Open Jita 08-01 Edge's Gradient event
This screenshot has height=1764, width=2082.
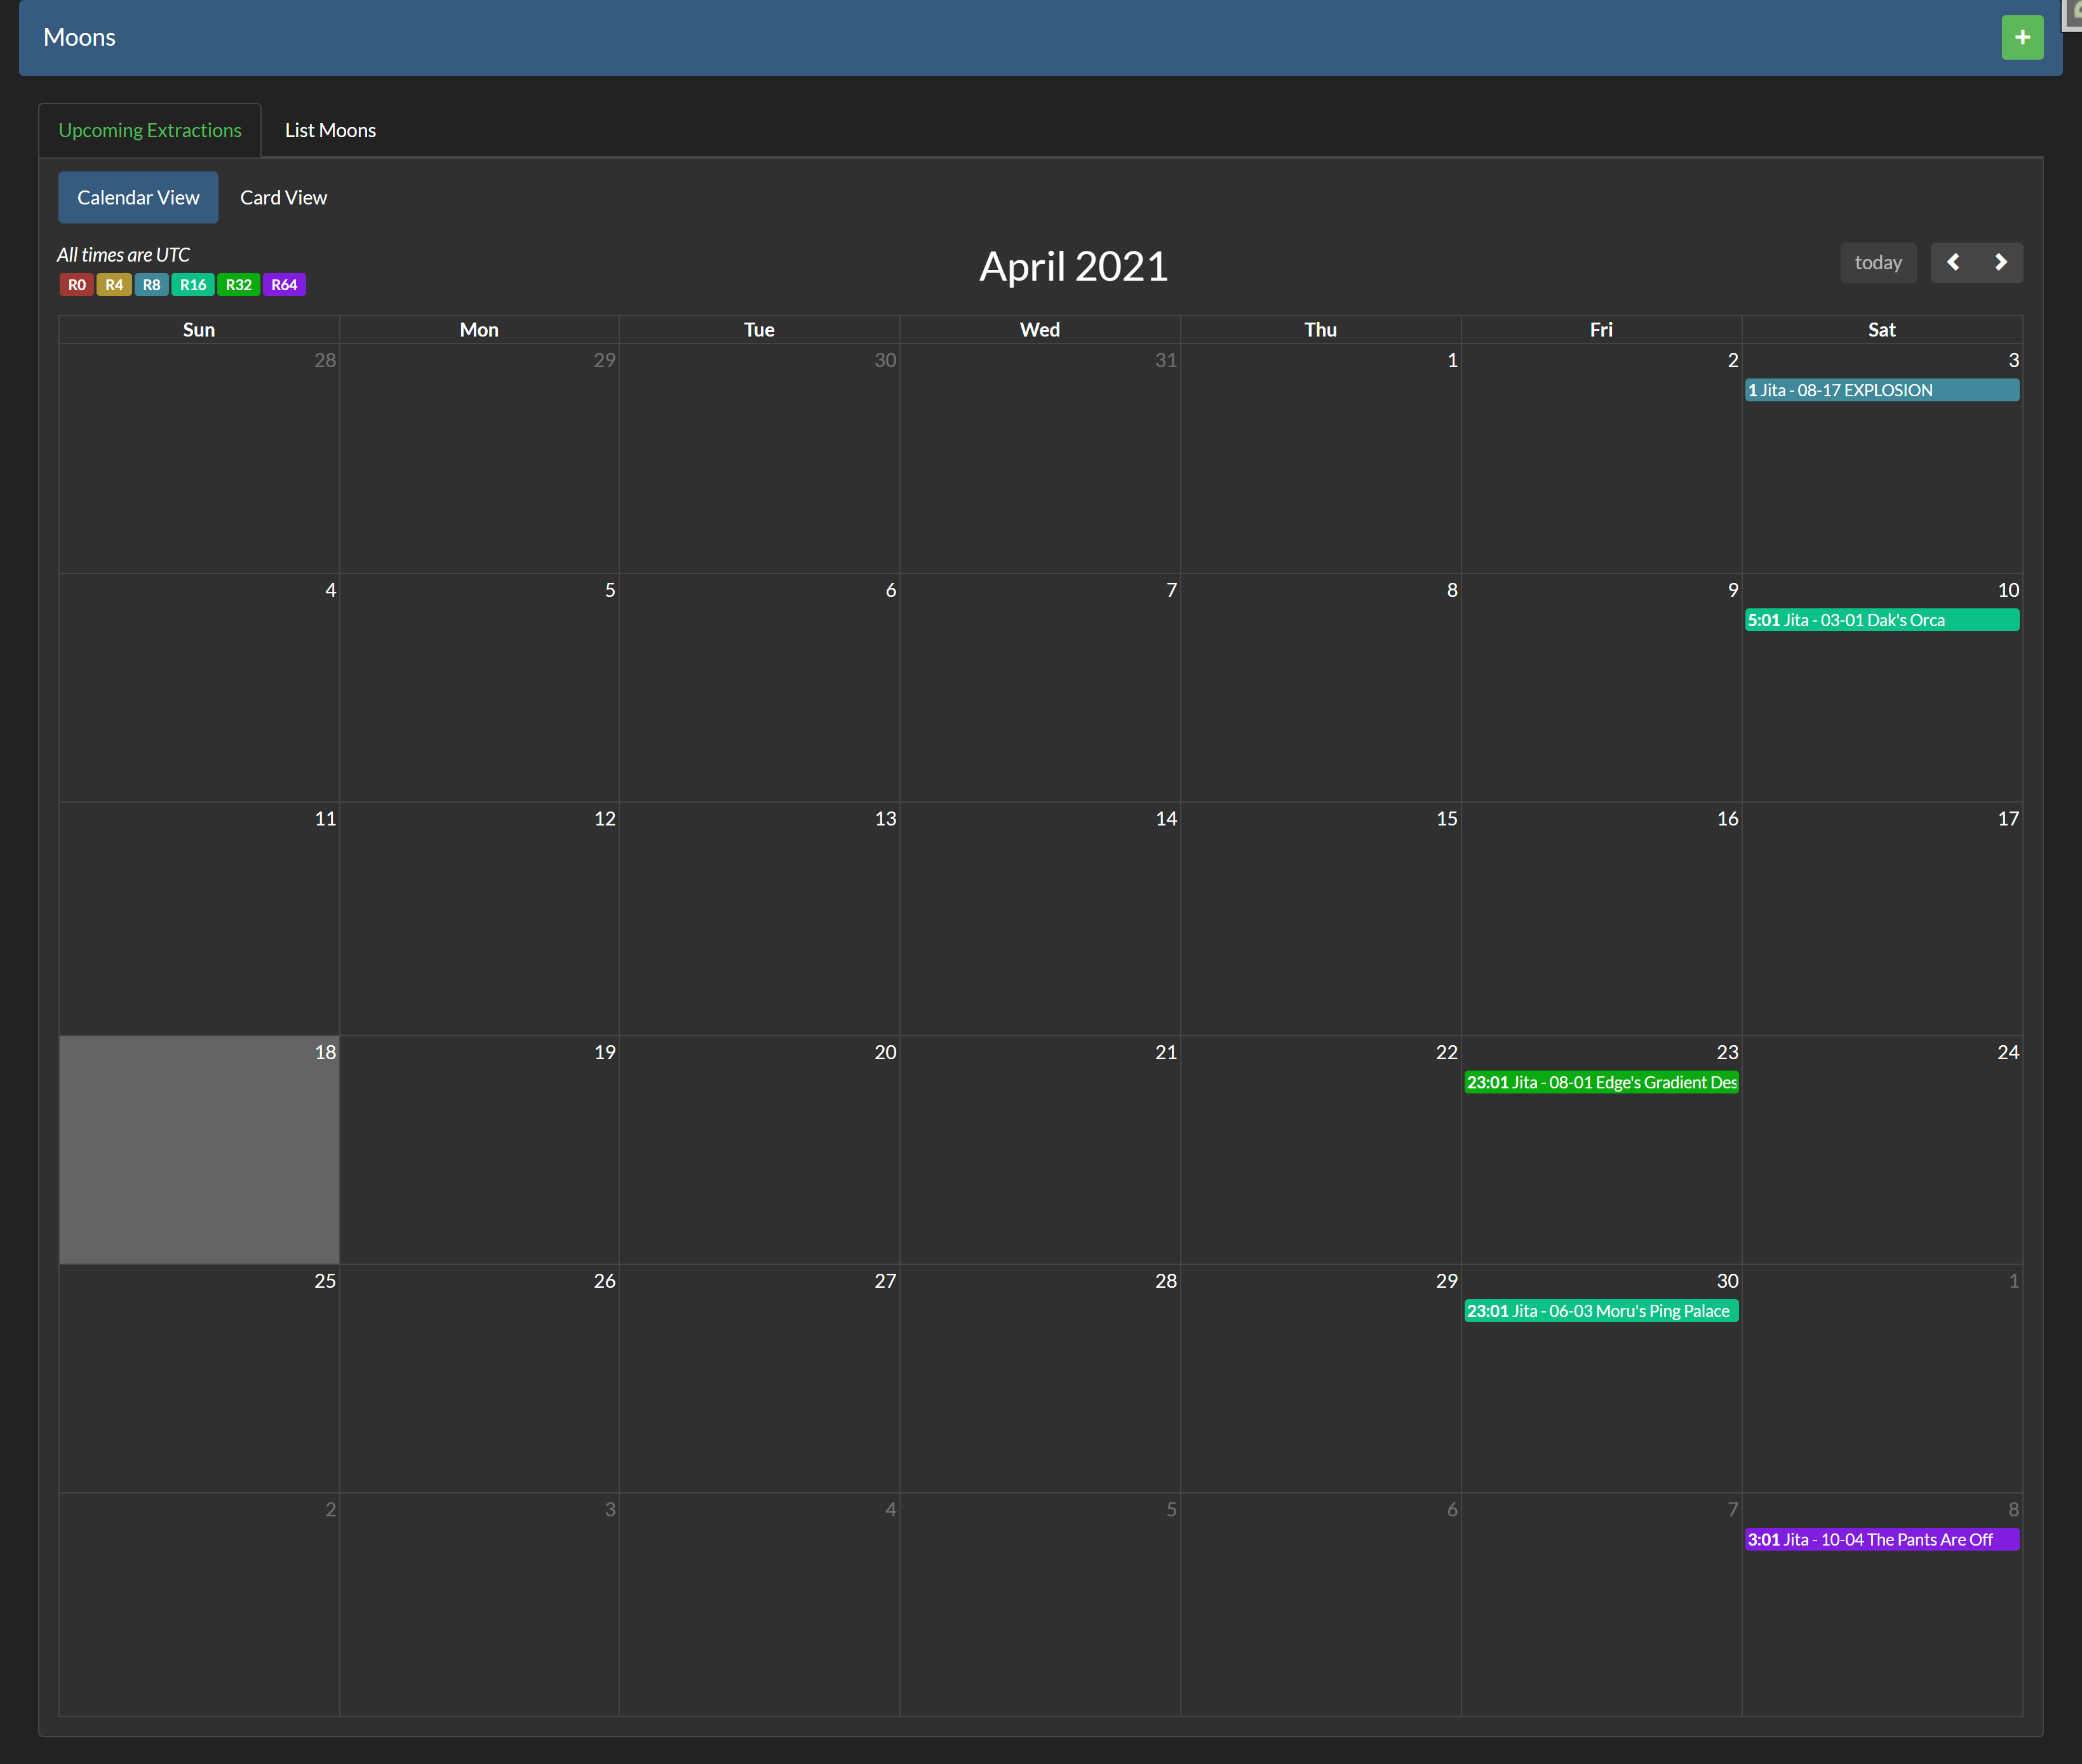pos(1601,1082)
